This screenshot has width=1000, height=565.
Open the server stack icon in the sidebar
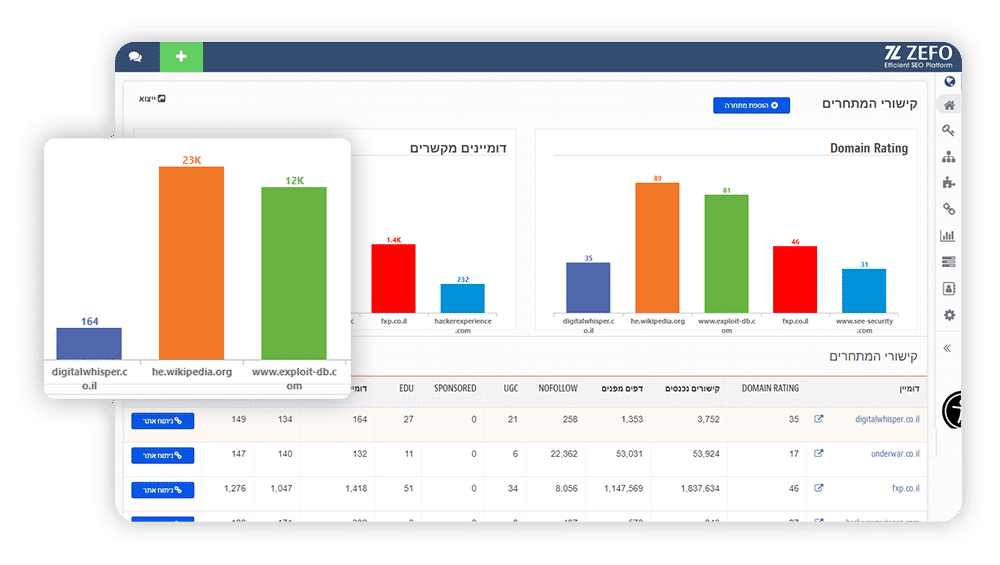click(948, 262)
